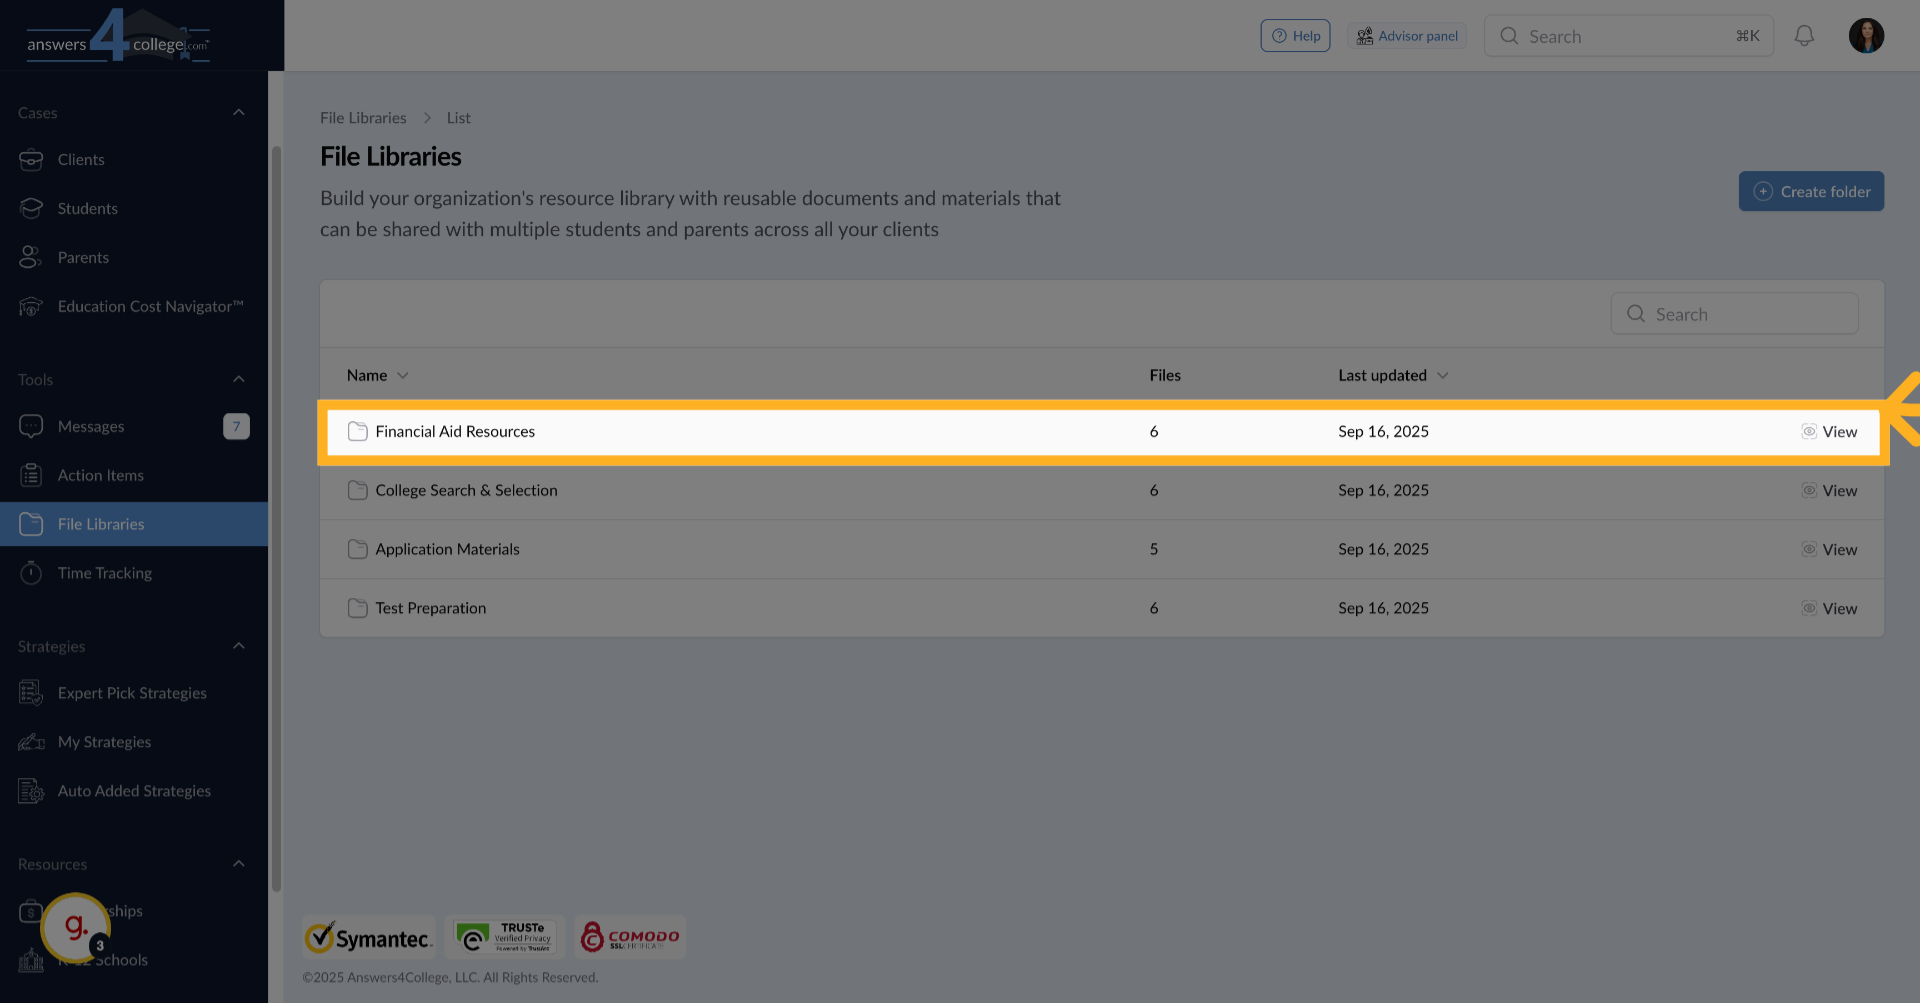
Task: Open the Action Items menu item
Action: pyautogui.click(x=100, y=475)
